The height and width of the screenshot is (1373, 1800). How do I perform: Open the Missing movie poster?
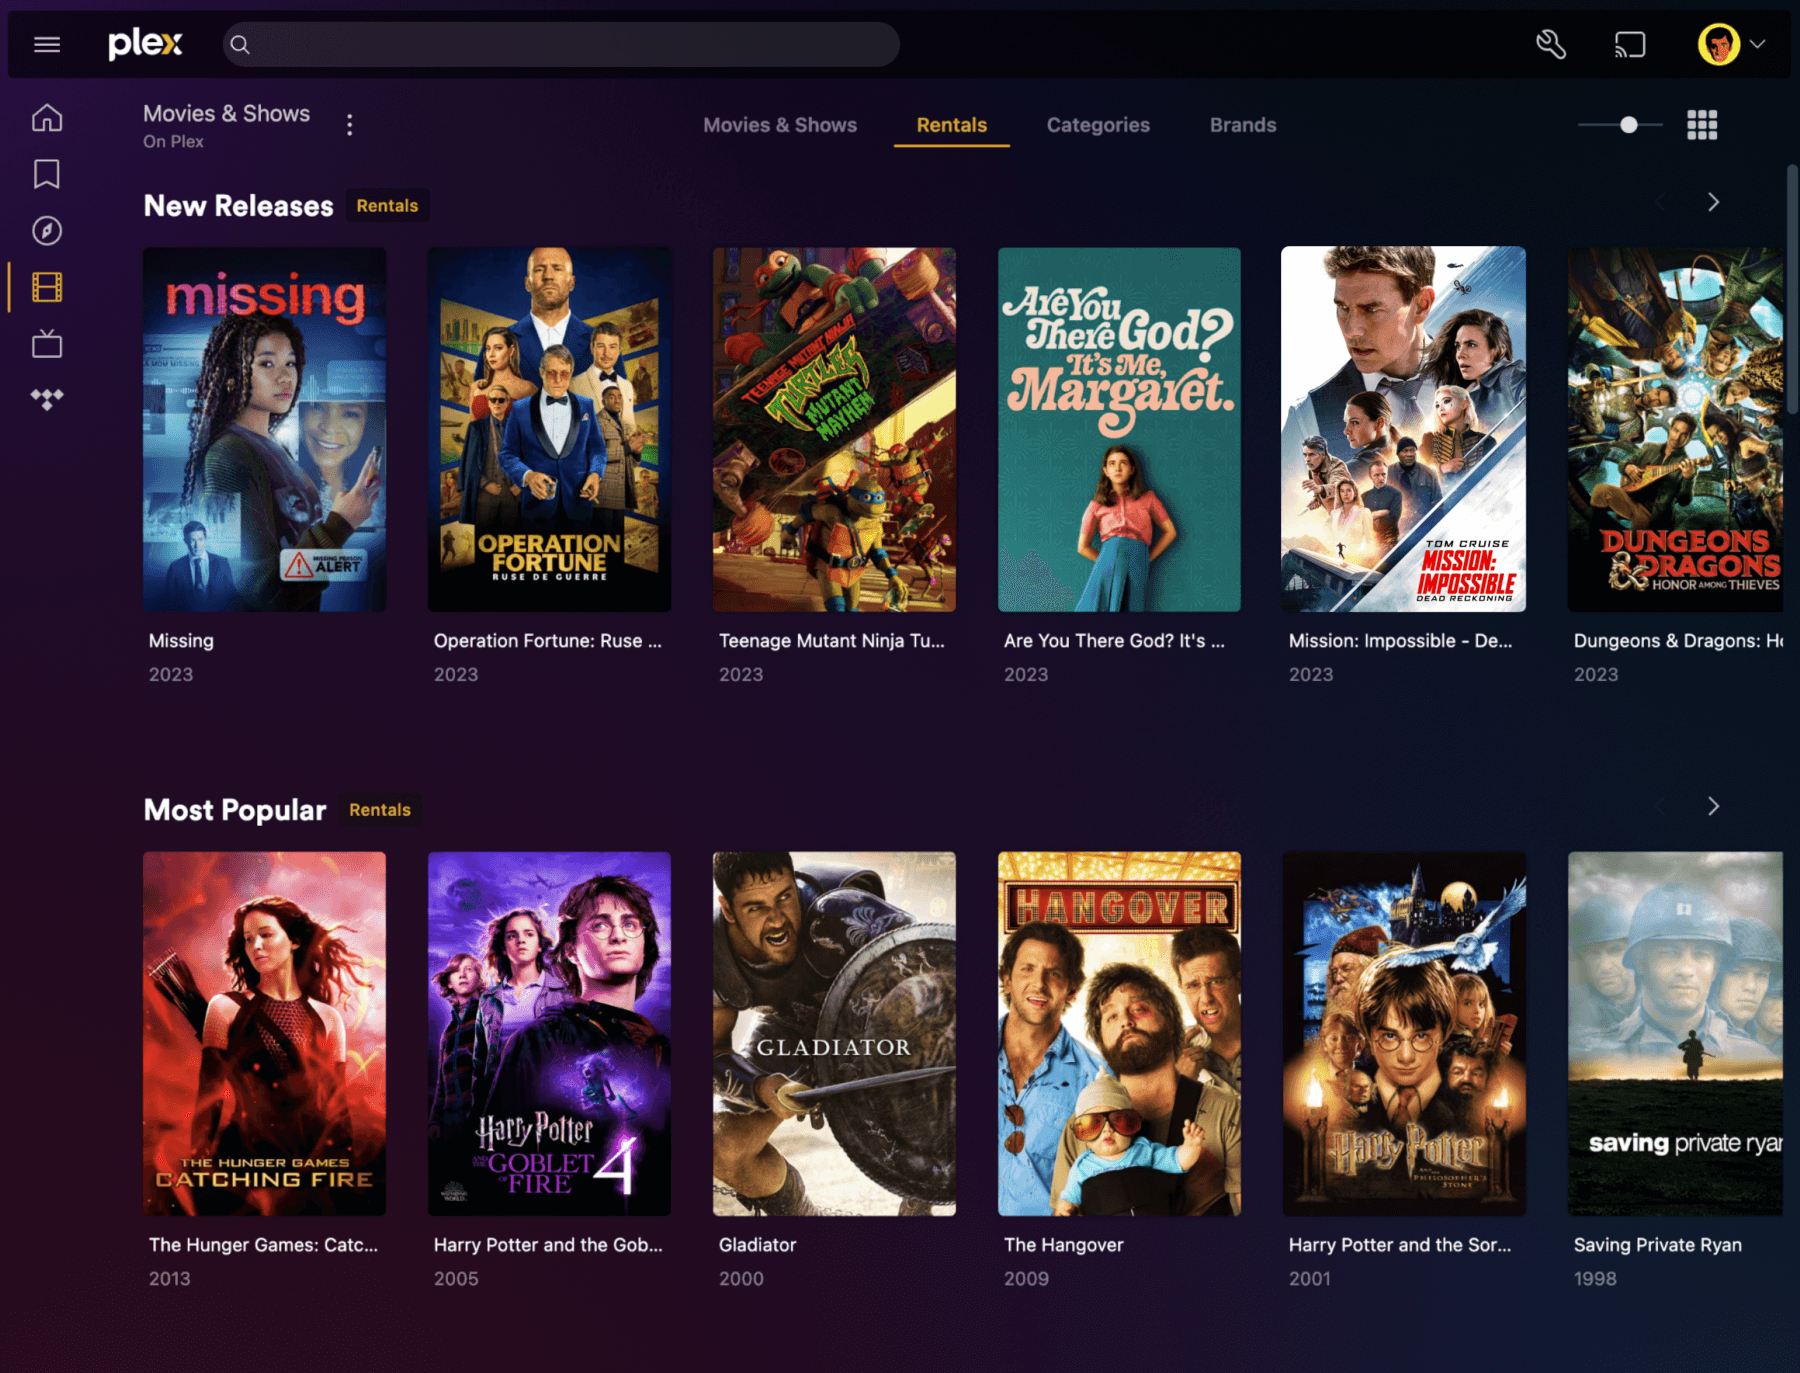(x=264, y=430)
